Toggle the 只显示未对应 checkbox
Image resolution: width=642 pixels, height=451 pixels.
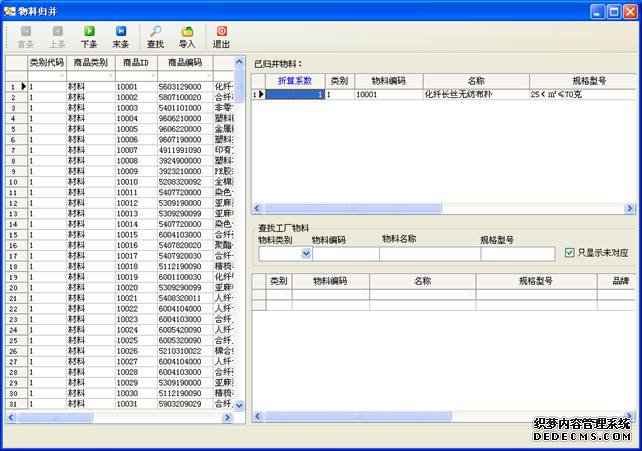click(x=570, y=253)
